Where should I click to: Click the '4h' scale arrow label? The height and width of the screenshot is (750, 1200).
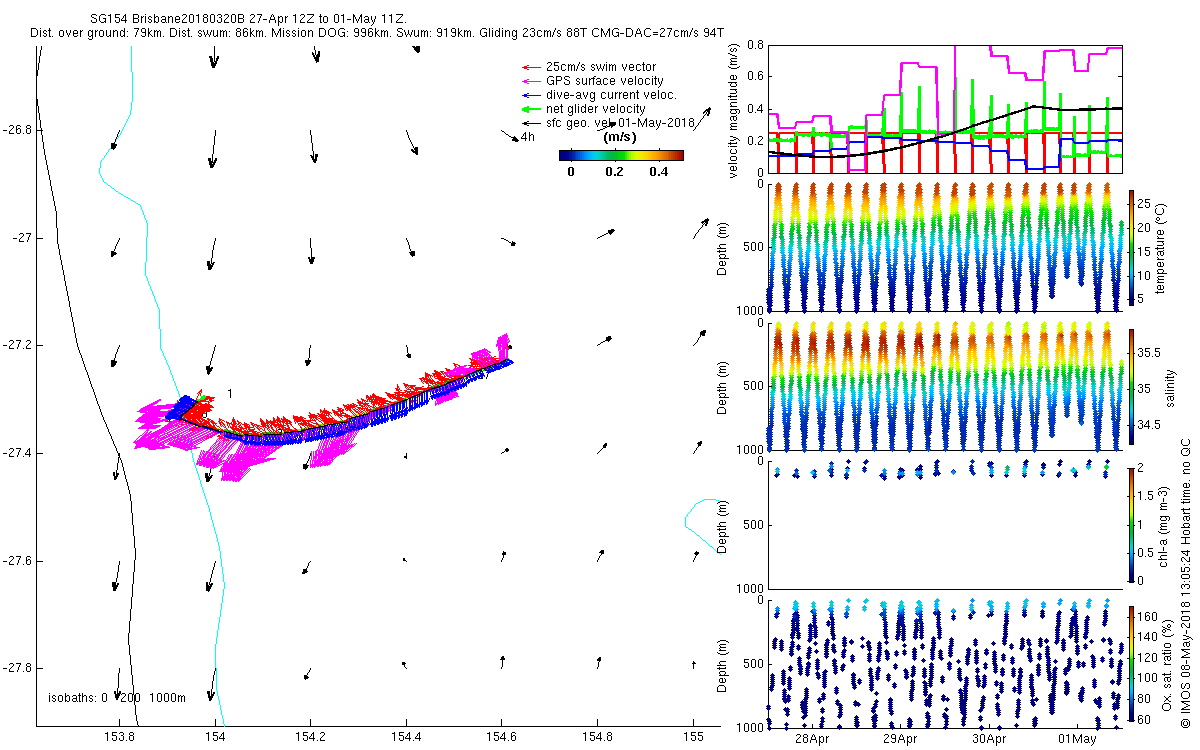[528, 137]
